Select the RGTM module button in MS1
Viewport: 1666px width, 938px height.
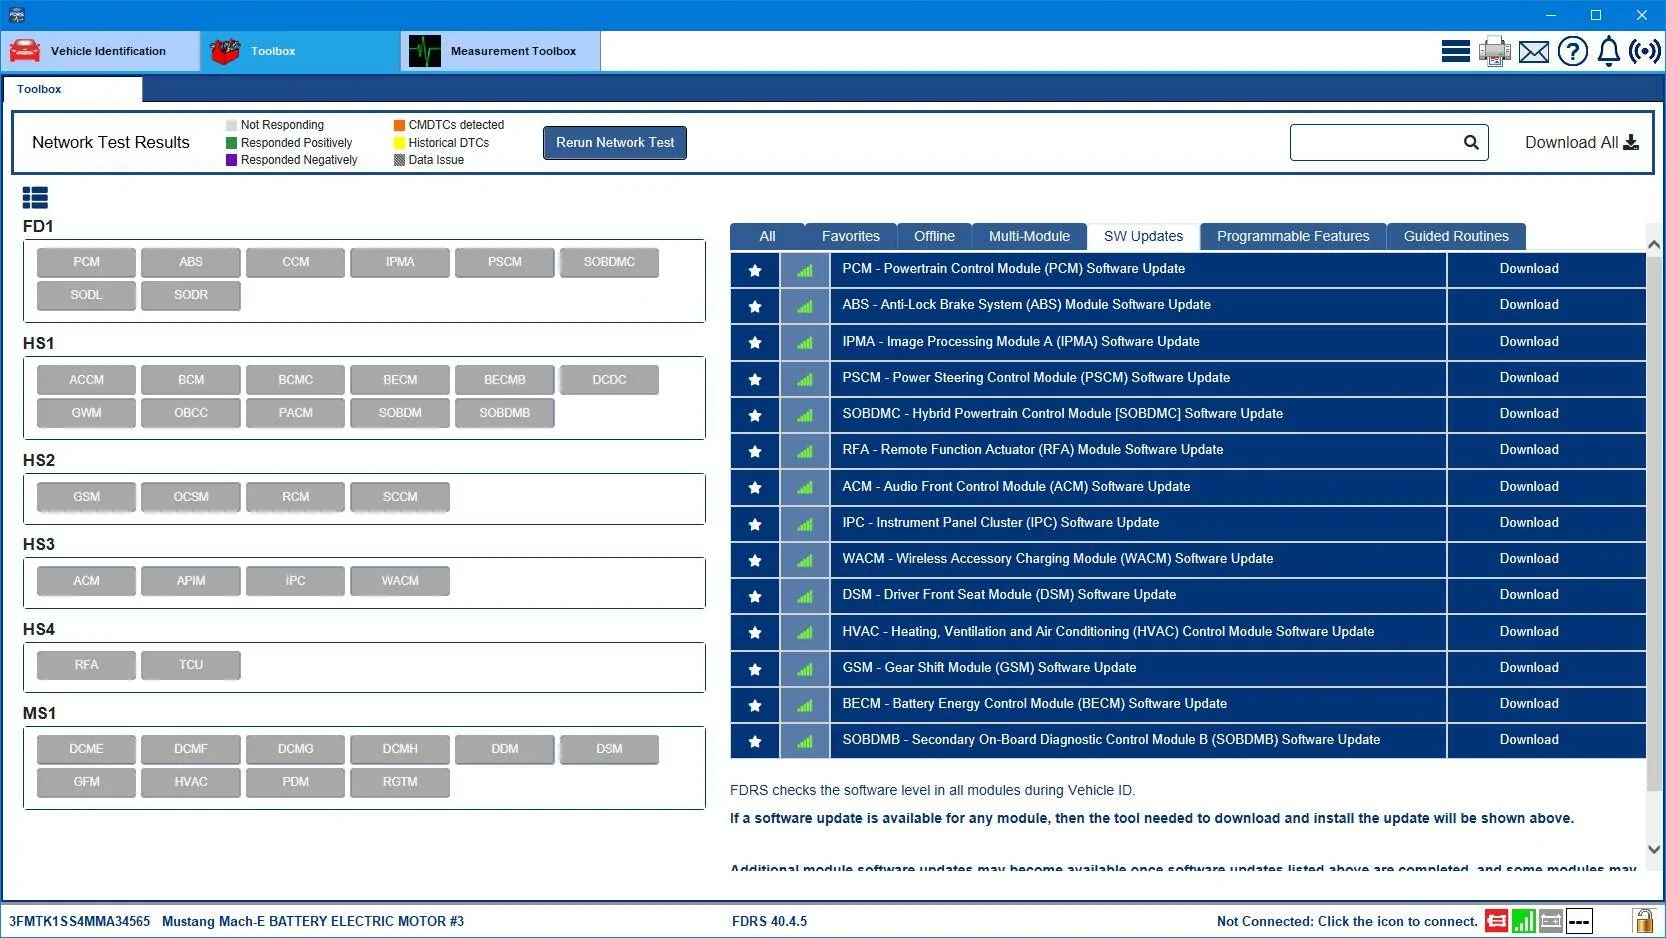(400, 782)
